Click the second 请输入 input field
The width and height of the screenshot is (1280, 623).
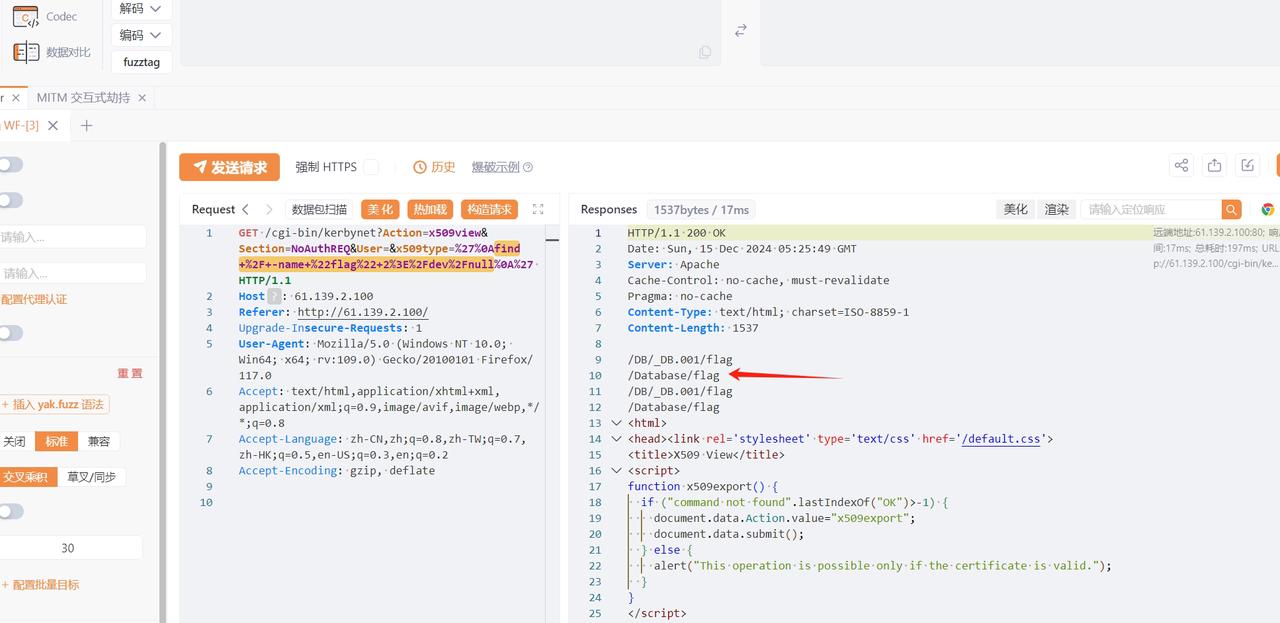tap(72, 273)
